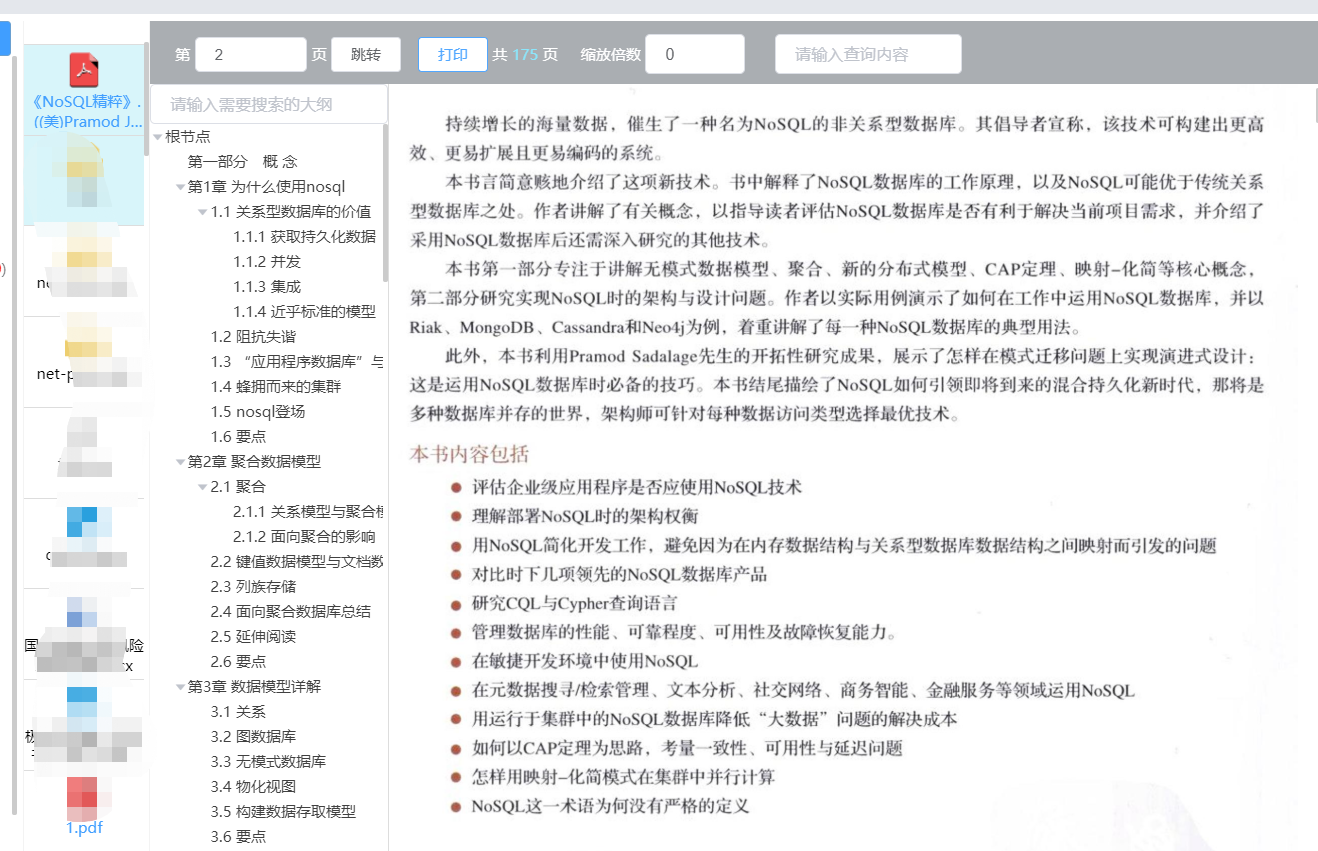Select 2.2 键值数据模型与文档 entry

tap(297, 561)
